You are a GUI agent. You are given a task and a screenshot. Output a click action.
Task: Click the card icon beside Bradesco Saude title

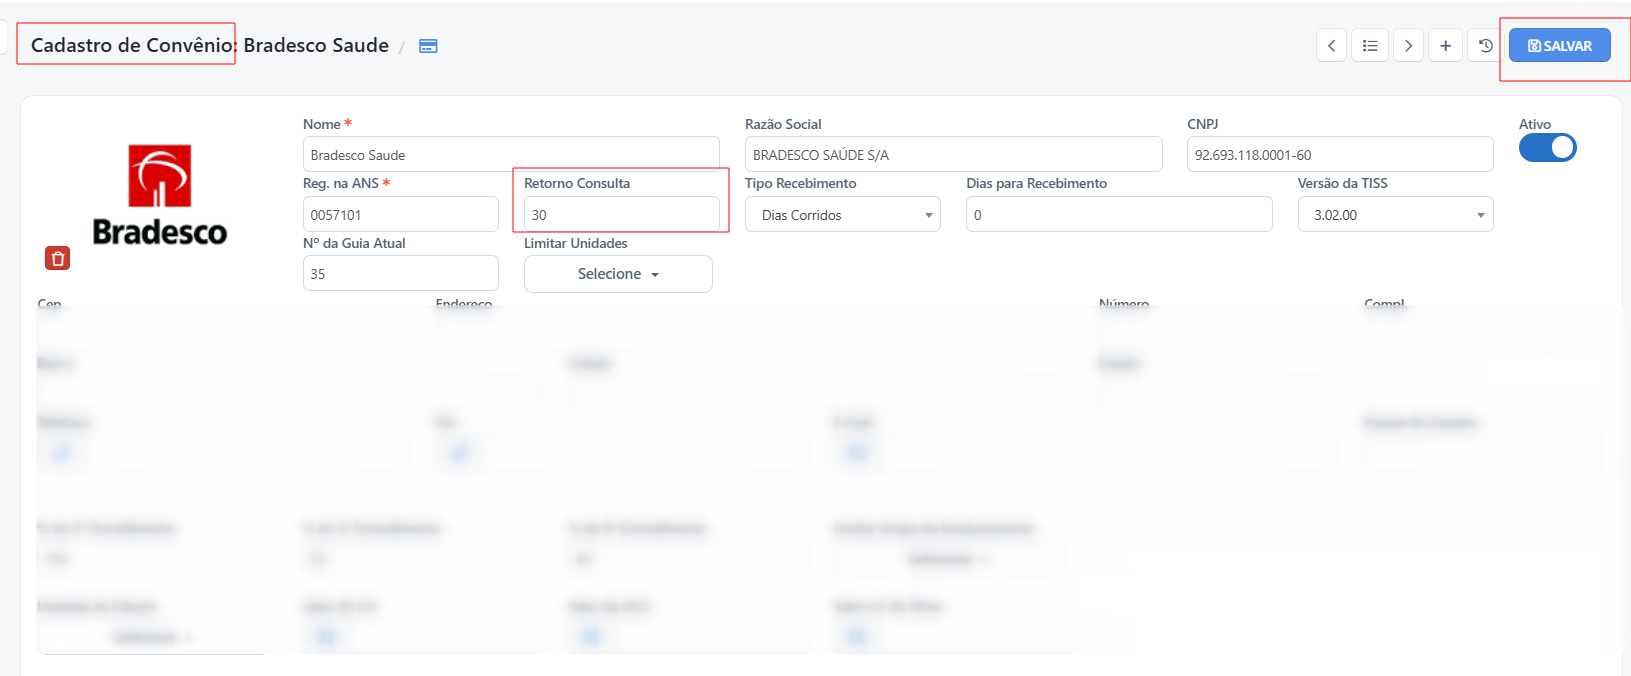coord(428,46)
